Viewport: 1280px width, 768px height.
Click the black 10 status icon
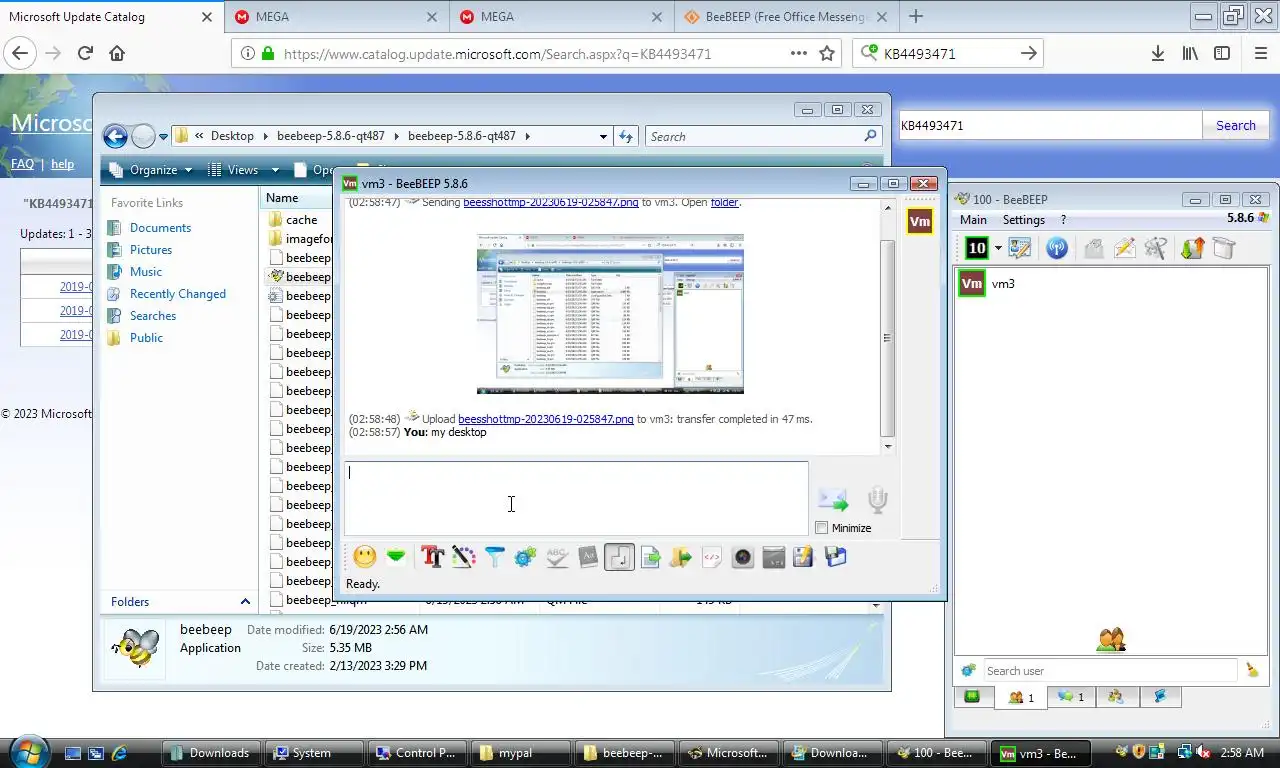[977, 248]
